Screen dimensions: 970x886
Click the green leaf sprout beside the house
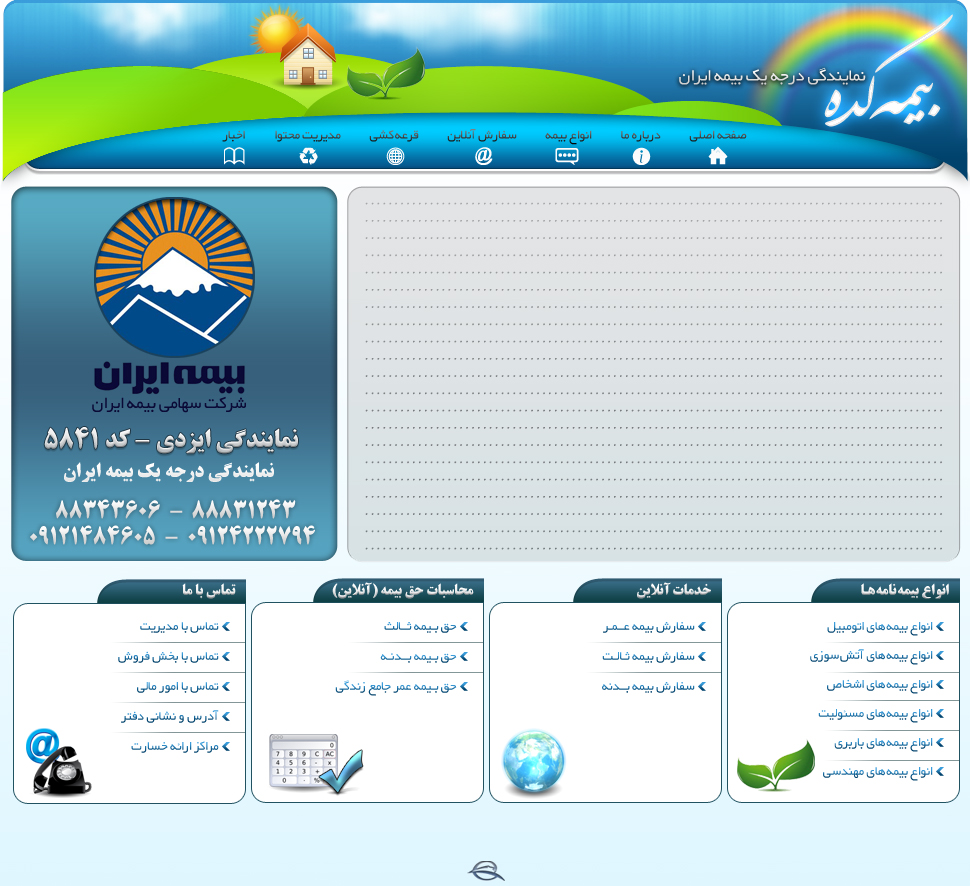pyautogui.click(x=386, y=75)
